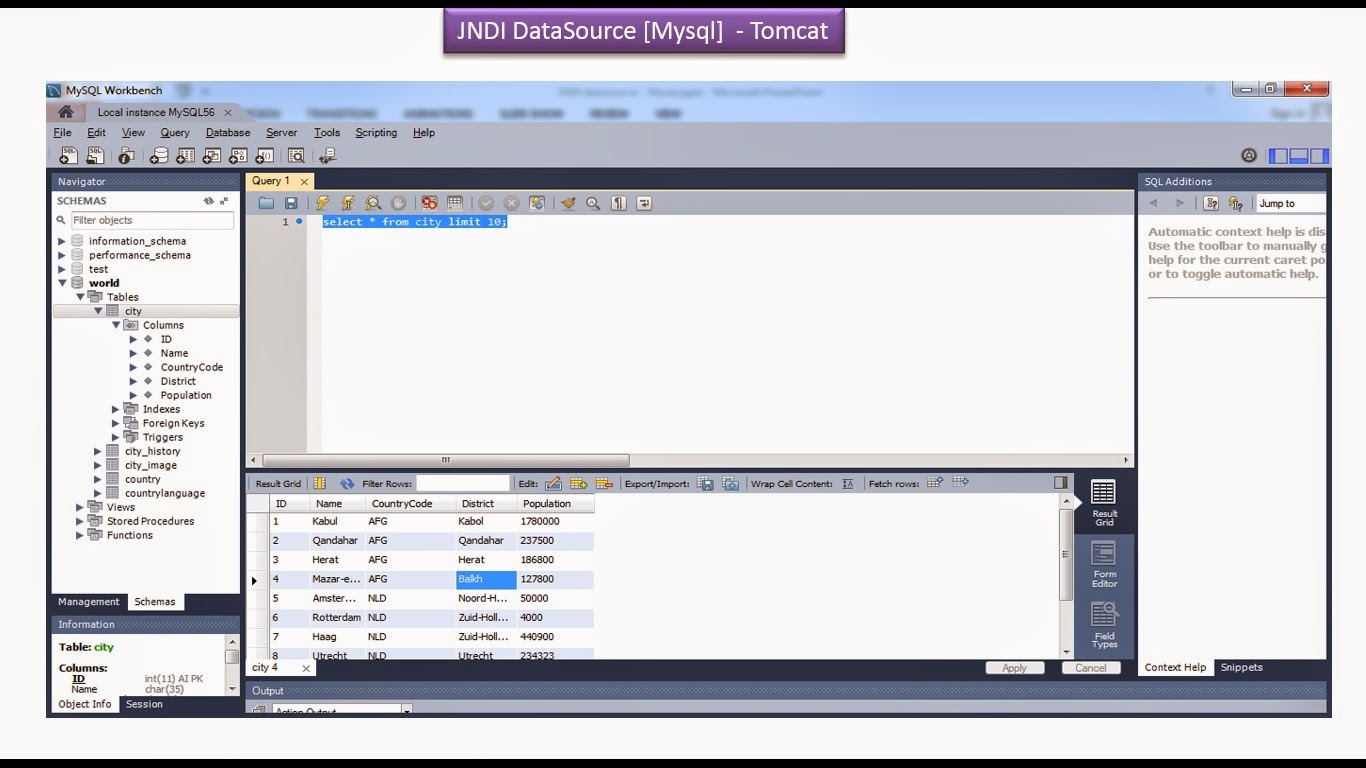The image size is (1366, 768).
Task: Open the Scripting menu
Action: pyautogui.click(x=376, y=132)
